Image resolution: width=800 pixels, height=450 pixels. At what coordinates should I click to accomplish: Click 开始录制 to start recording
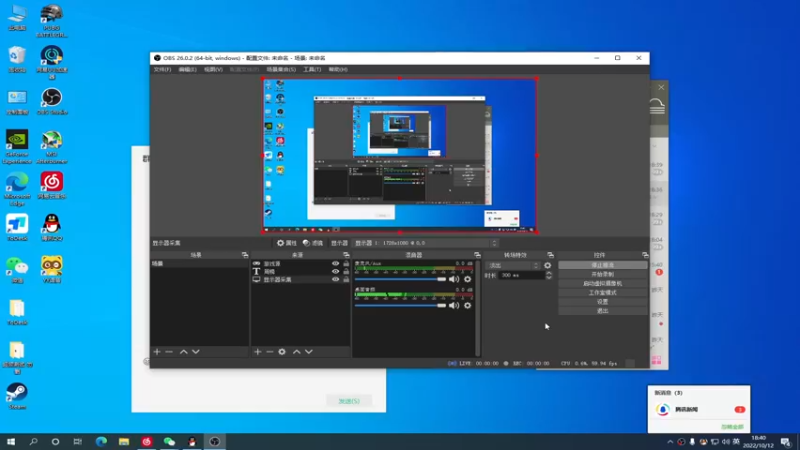(x=603, y=274)
